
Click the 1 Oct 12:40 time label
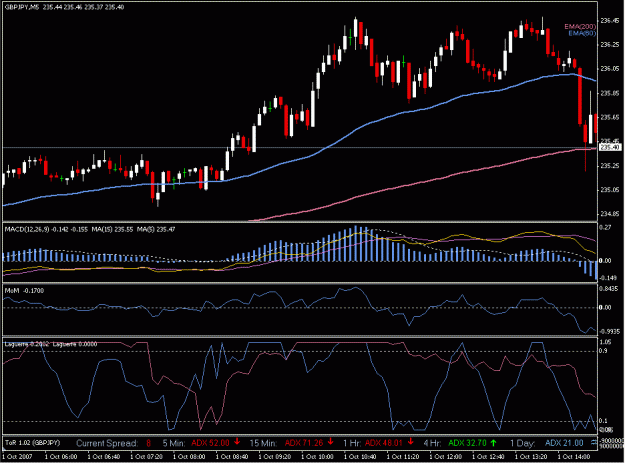tap(487, 457)
